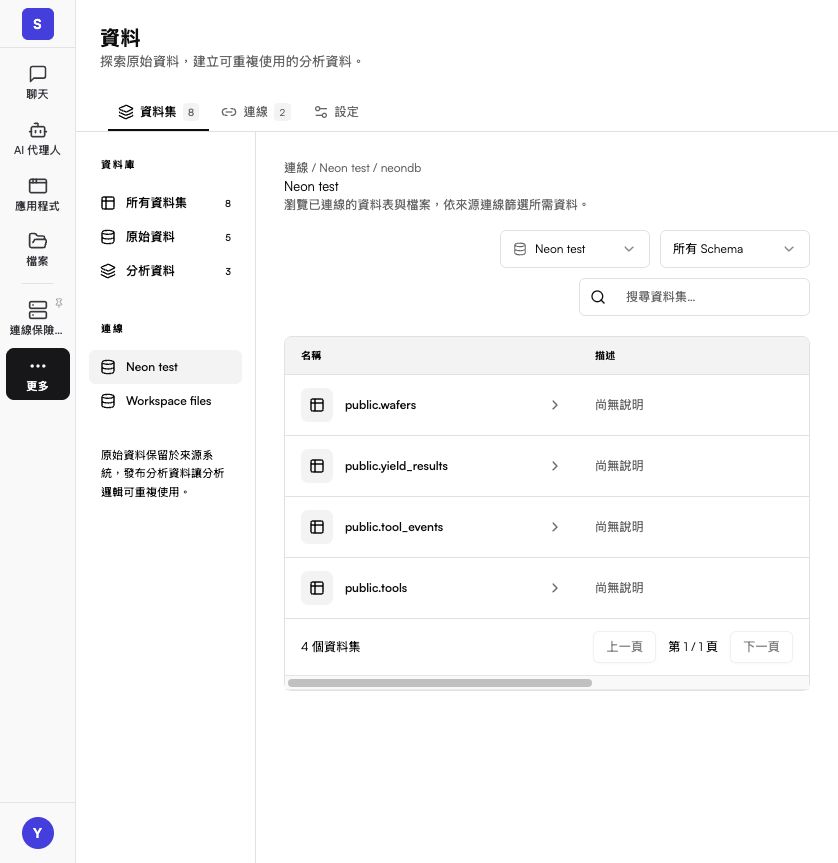Click the 名稱 column header

pyautogui.click(x=311, y=356)
